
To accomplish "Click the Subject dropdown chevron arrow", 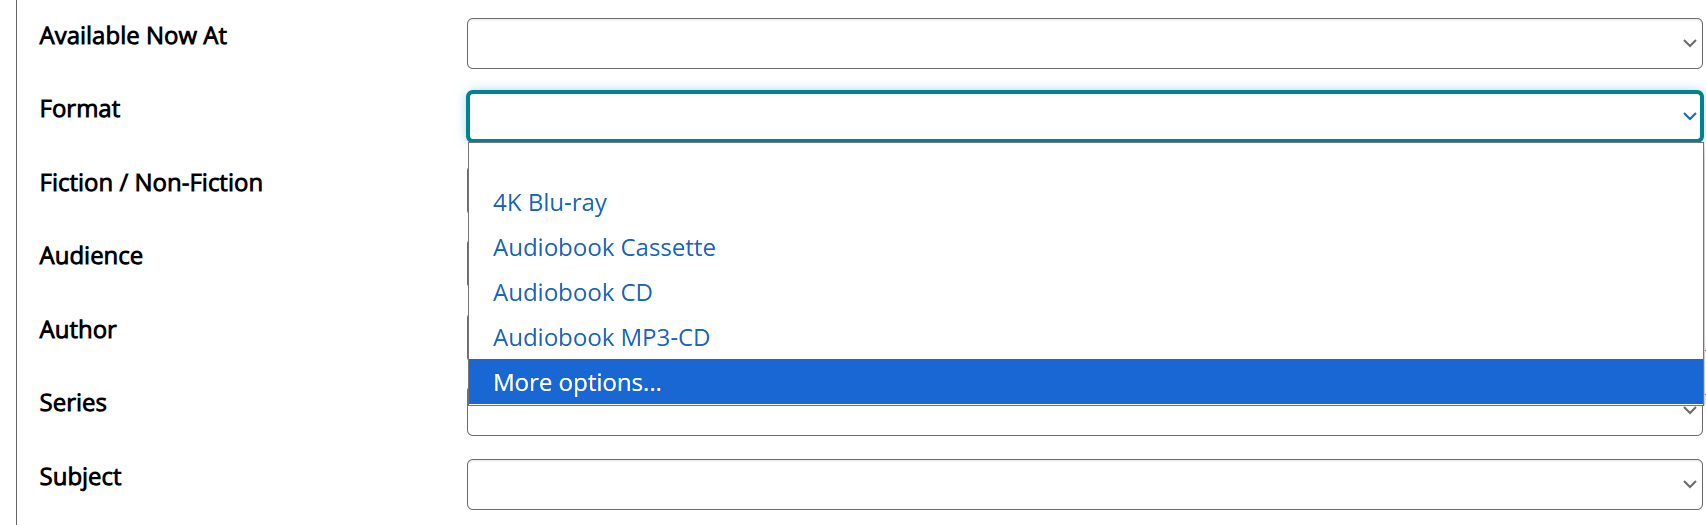I will click(x=1689, y=484).
